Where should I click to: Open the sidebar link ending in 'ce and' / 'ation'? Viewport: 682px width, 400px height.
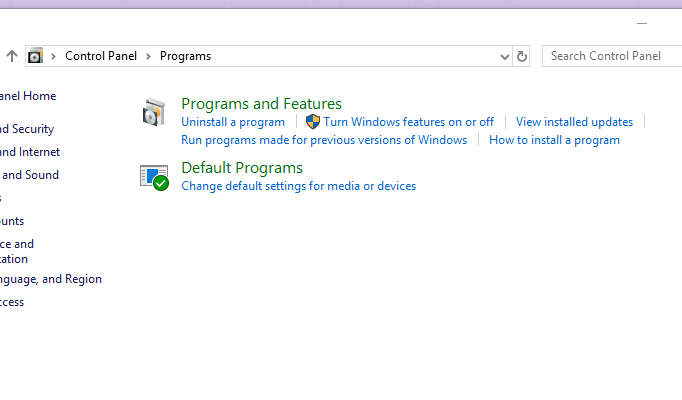(17, 251)
